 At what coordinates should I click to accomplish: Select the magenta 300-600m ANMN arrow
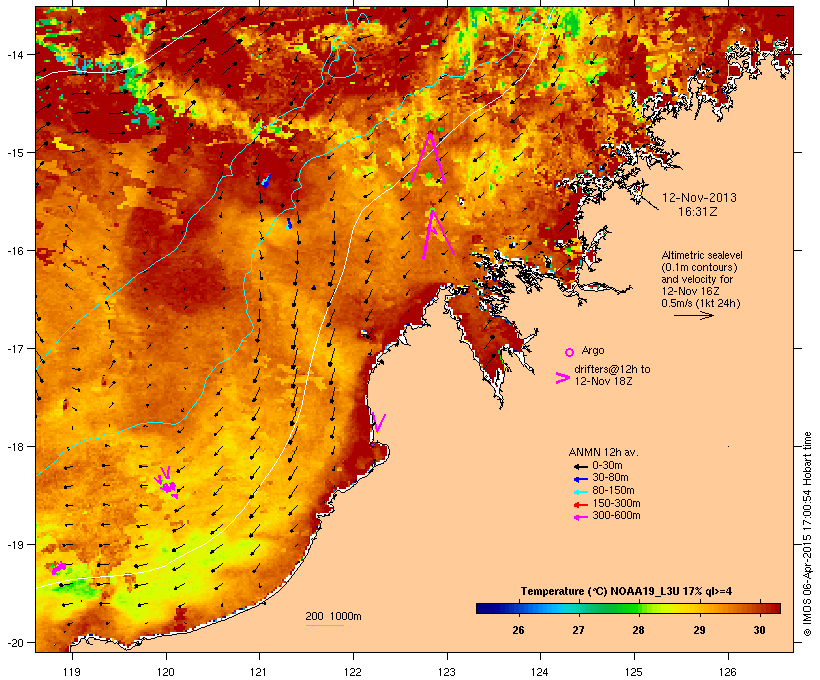(x=580, y=517)
